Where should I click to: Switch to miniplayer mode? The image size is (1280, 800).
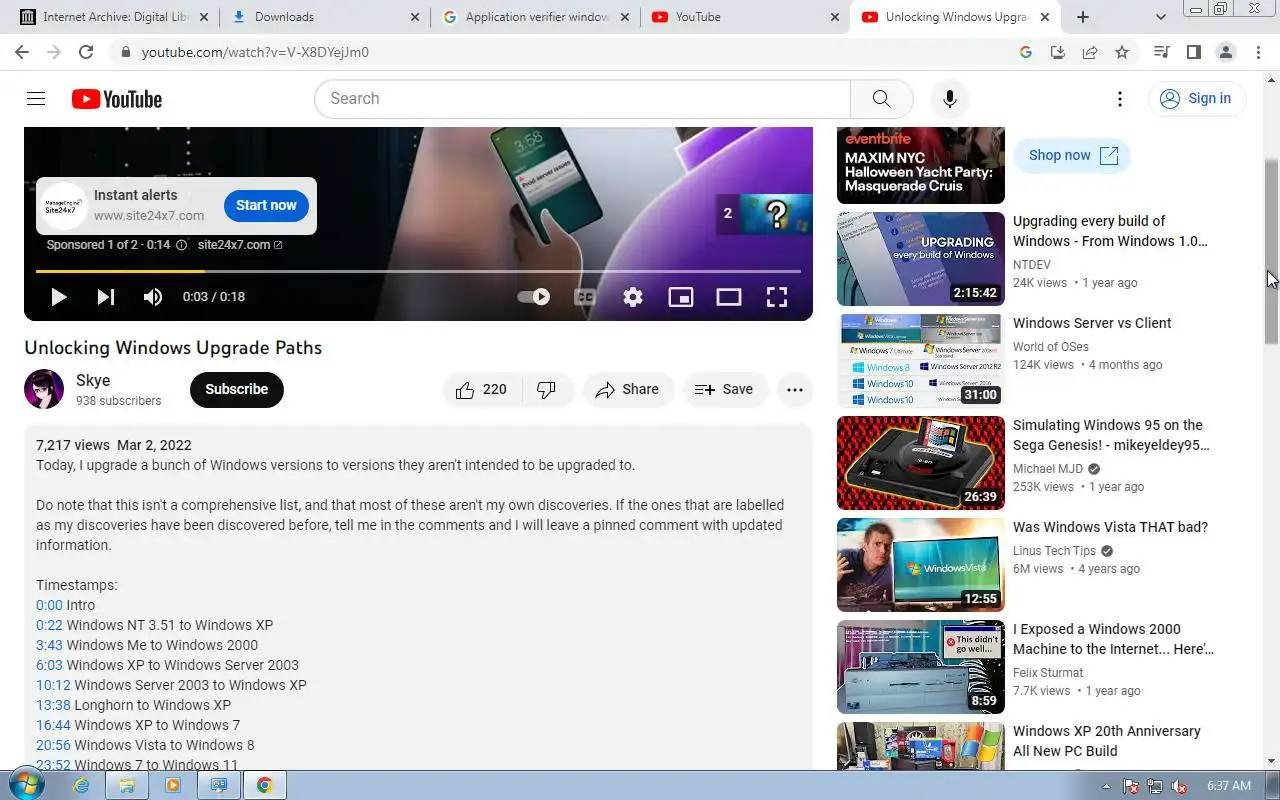click(681, 297)
